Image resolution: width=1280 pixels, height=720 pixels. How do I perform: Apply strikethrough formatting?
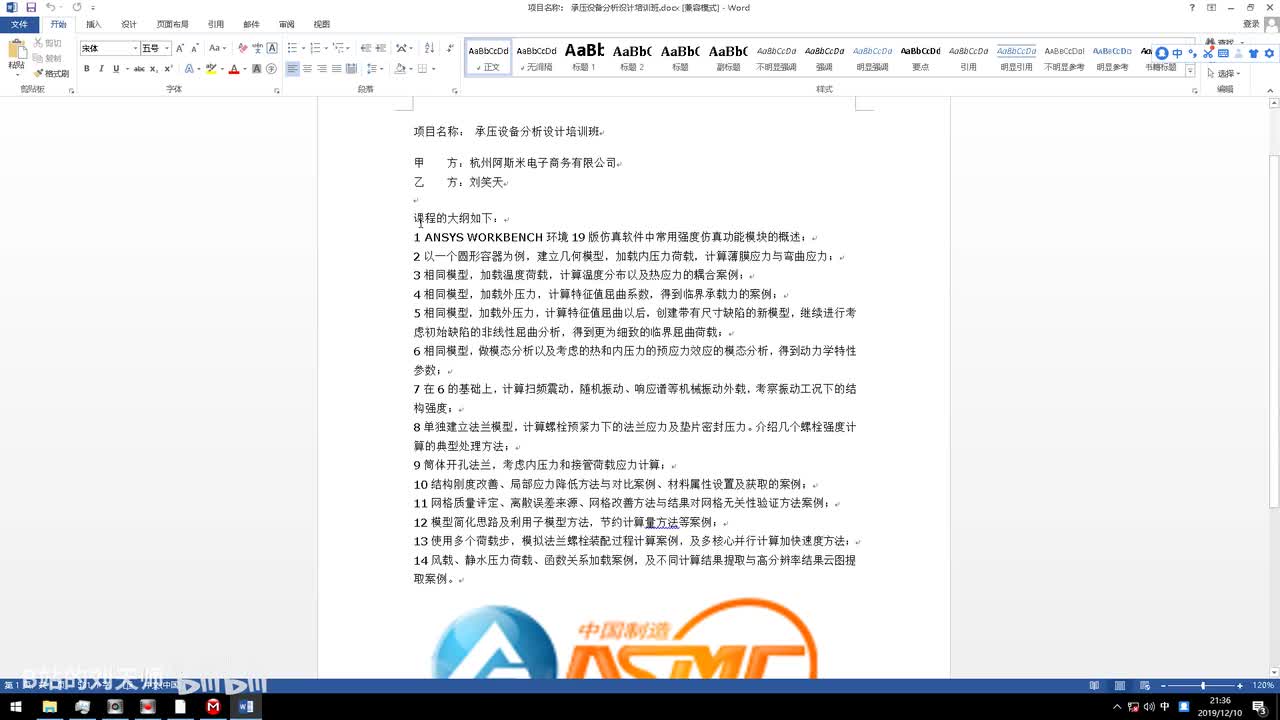pyautogui.click(x=139, y=69)
